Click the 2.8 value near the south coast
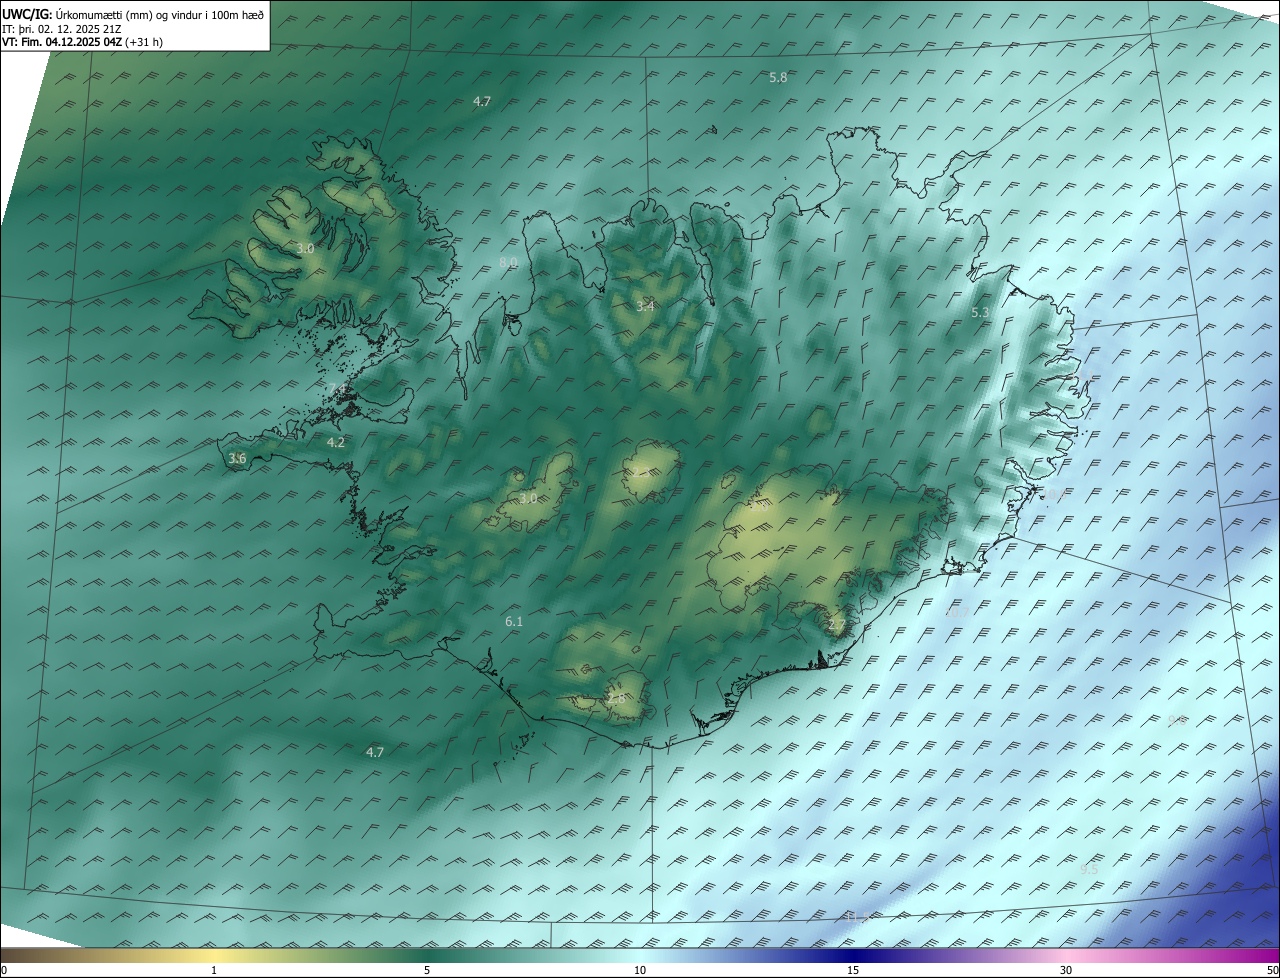Image resolution: width=1280 pixels, height=978 pixels. coord(616,698)
